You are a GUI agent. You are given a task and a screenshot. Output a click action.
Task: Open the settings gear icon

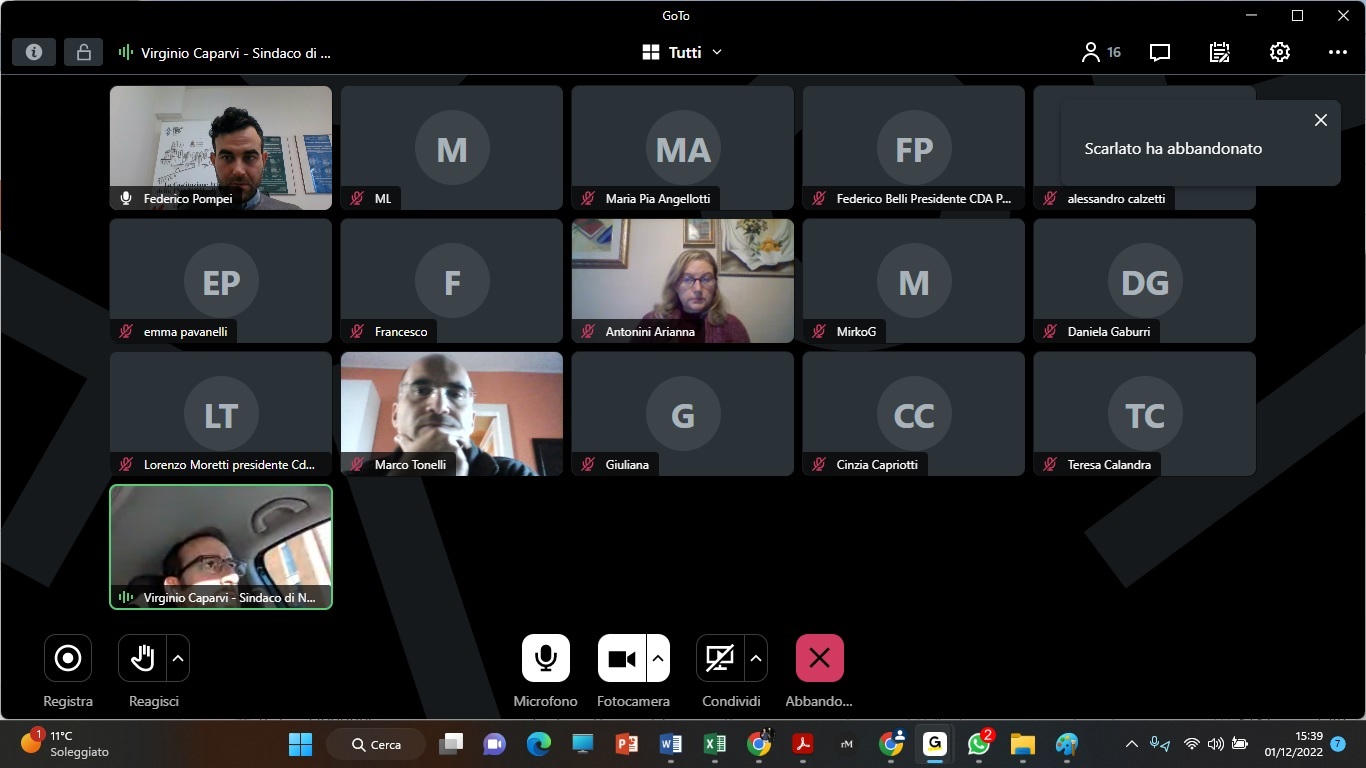[1279, 53]
